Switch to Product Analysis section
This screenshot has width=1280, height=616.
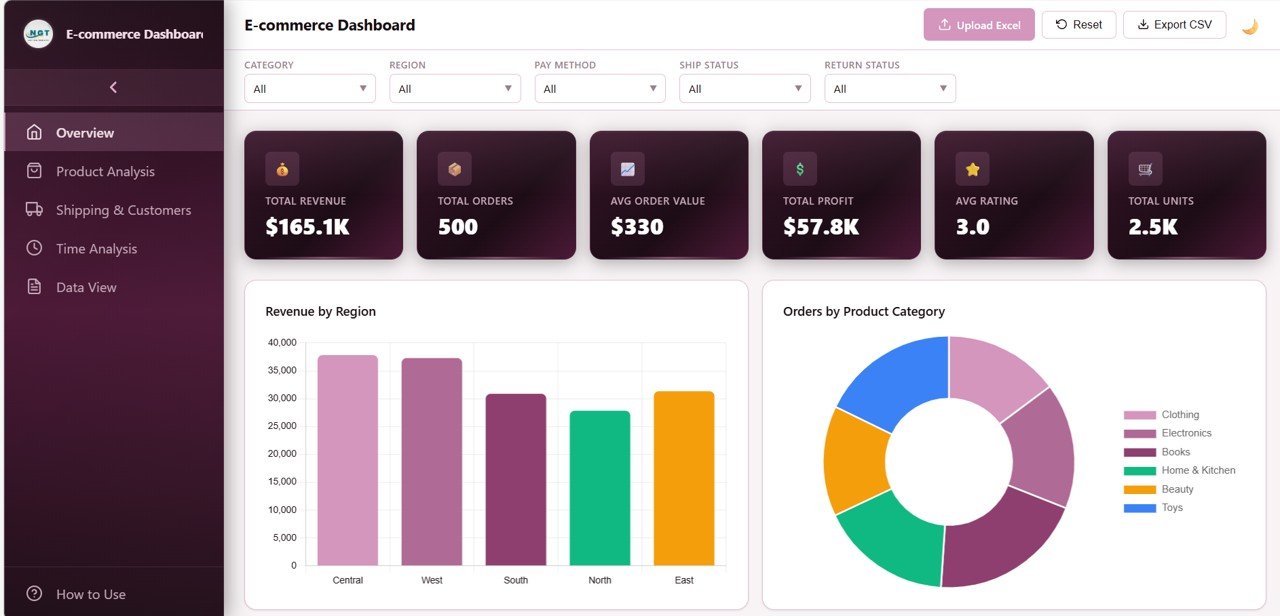[105, 171]
